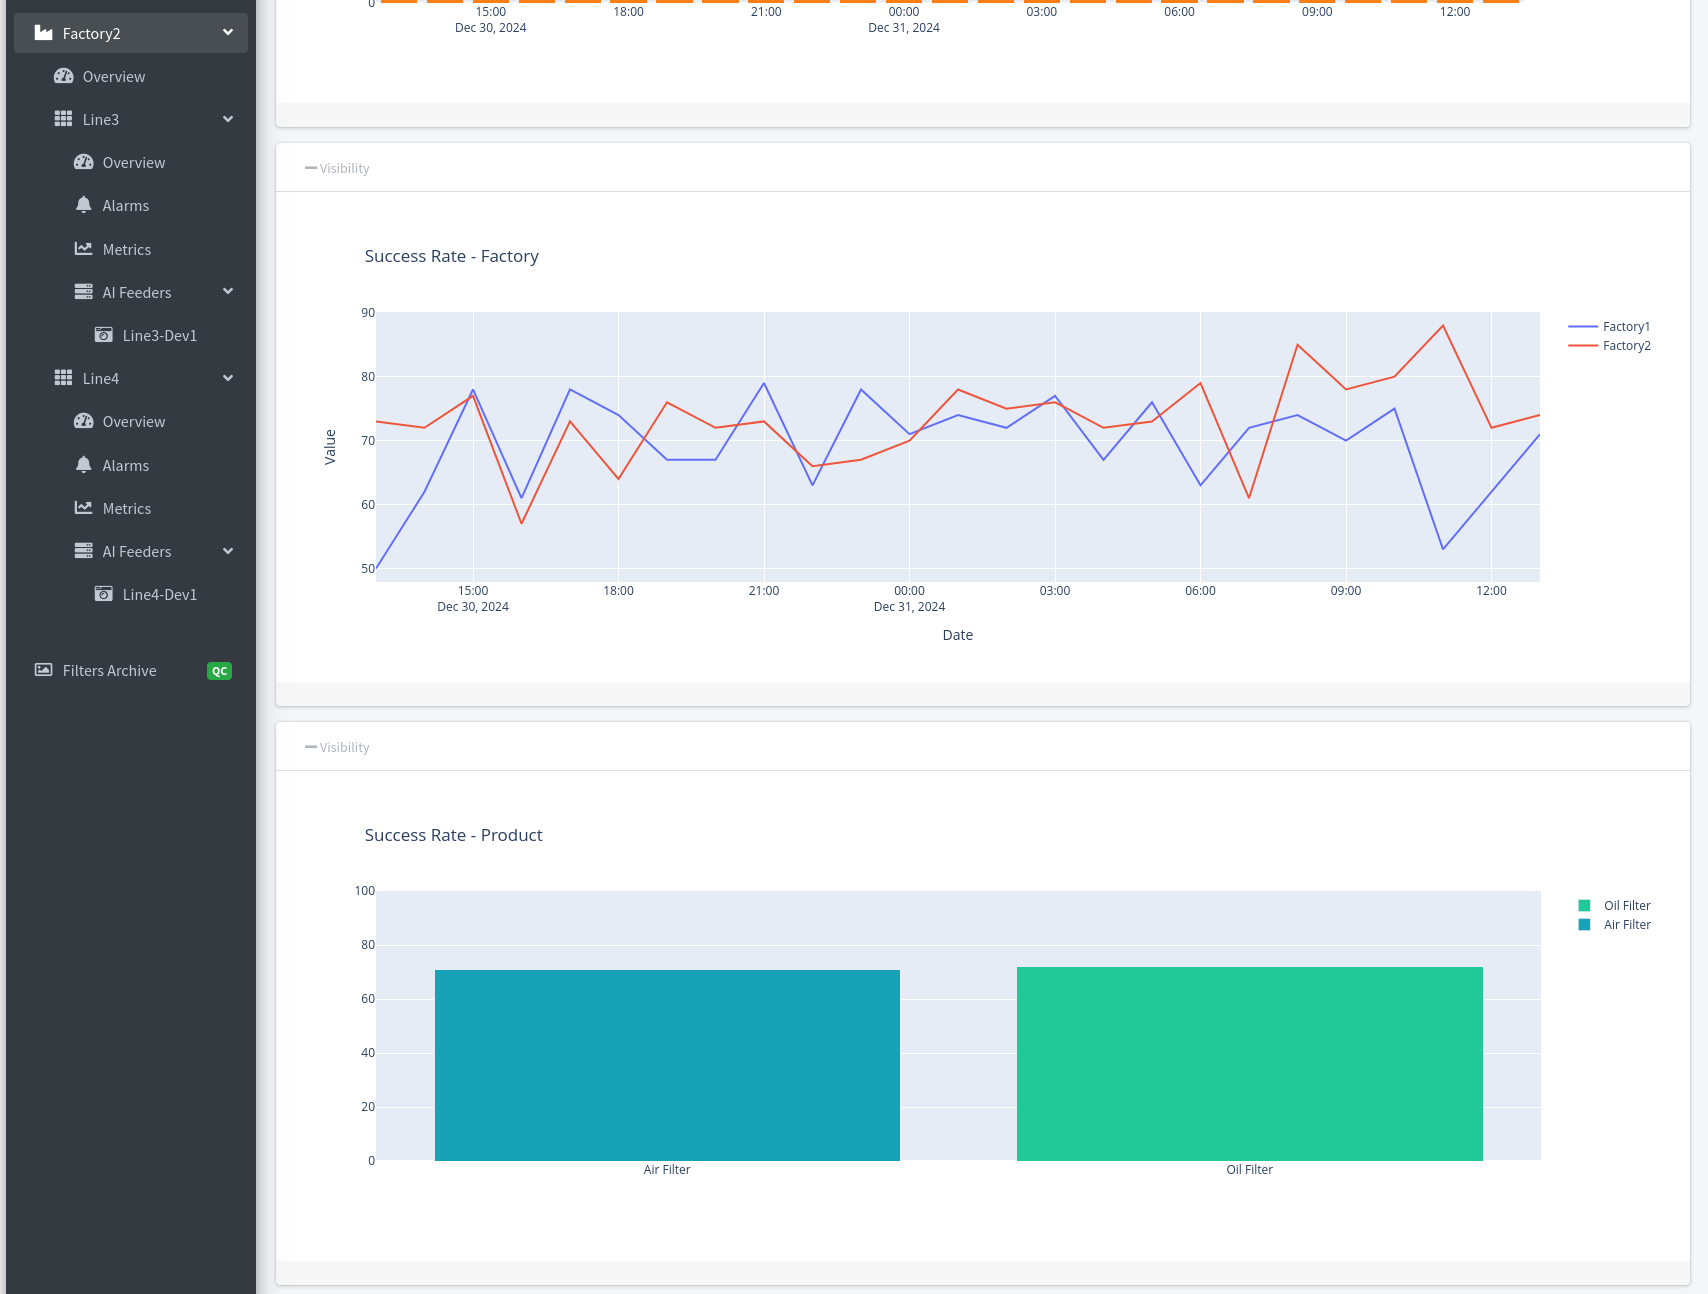The width and height of the screenshot is (1708, 1294).
Task: Open the Factory2 Overview page
Action: [x=113, y=77]
